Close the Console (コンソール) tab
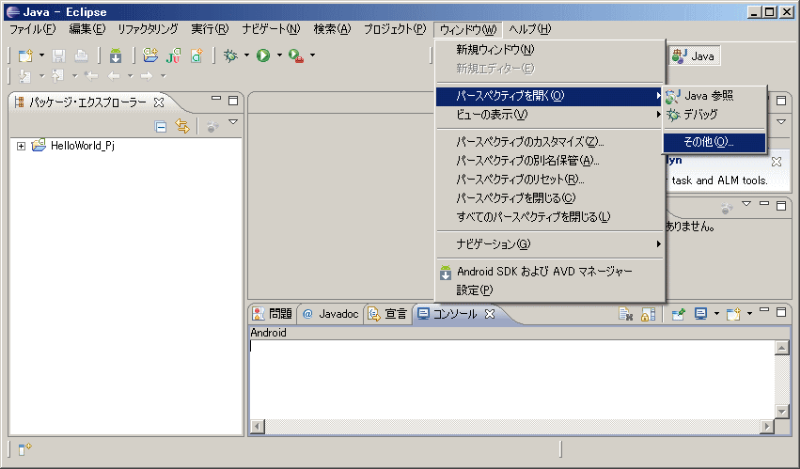 click(x=489, y=314)
